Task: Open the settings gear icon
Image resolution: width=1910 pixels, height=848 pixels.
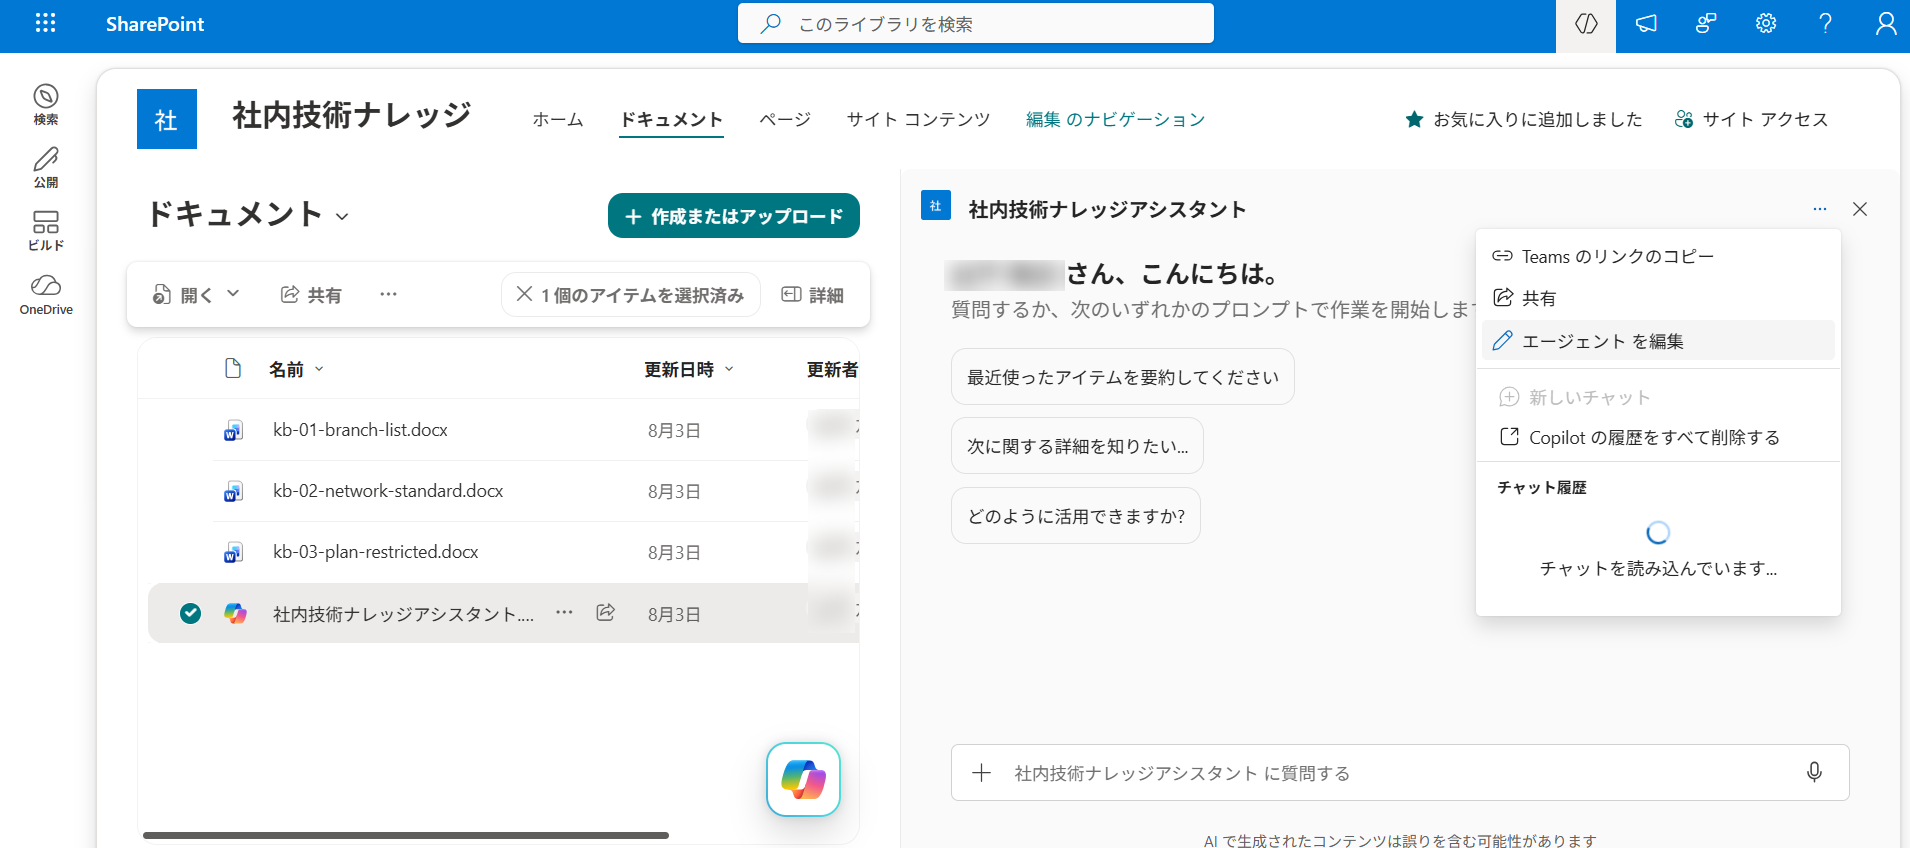Action: (1766, 23)
